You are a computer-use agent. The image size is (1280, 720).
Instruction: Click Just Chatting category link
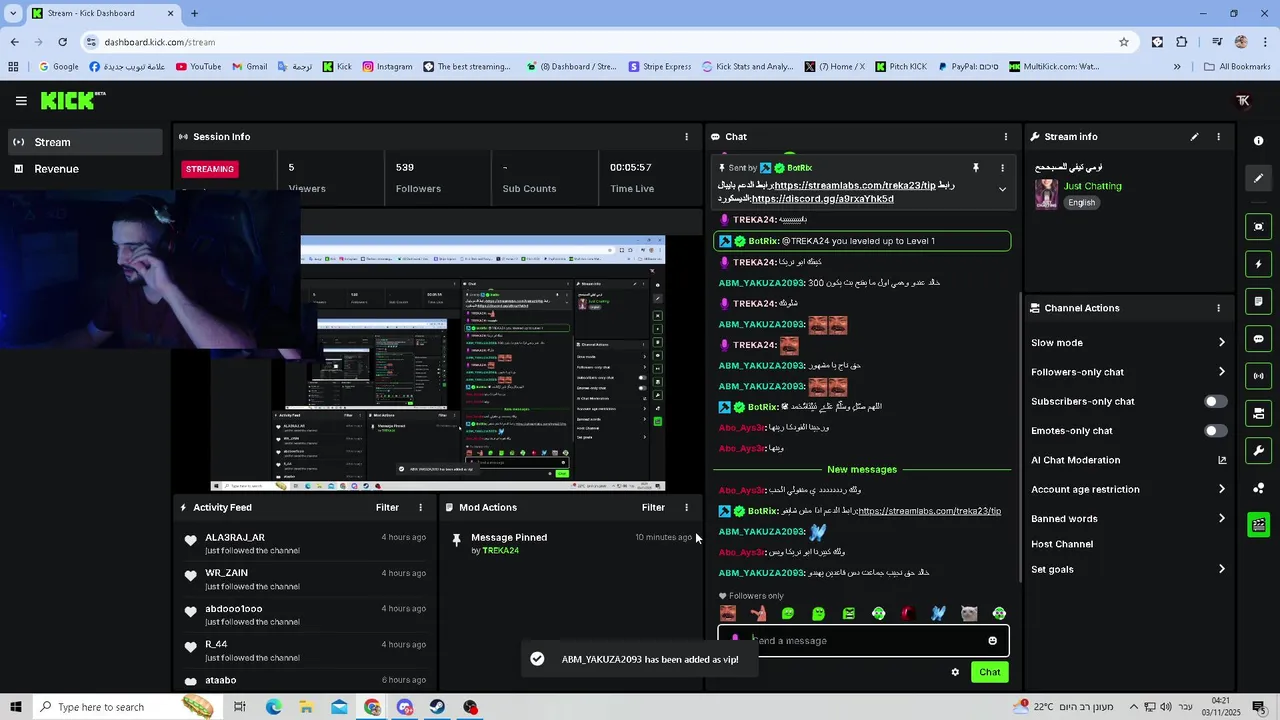click(x=1092, y=186)
